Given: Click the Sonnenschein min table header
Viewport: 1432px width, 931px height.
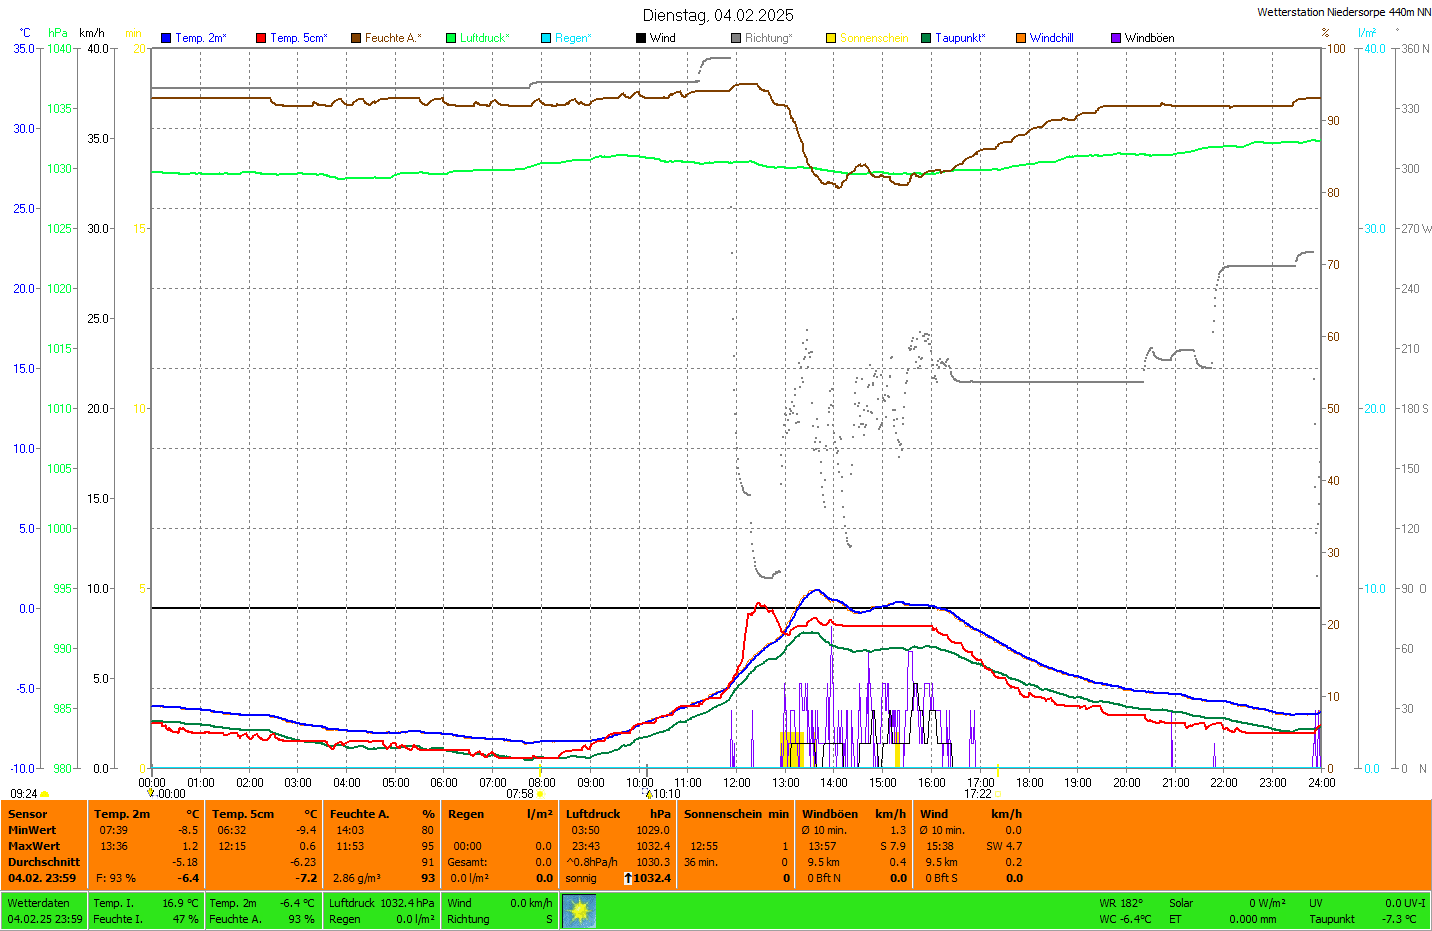Looking at the screenshot, I should tap(736, 814).
